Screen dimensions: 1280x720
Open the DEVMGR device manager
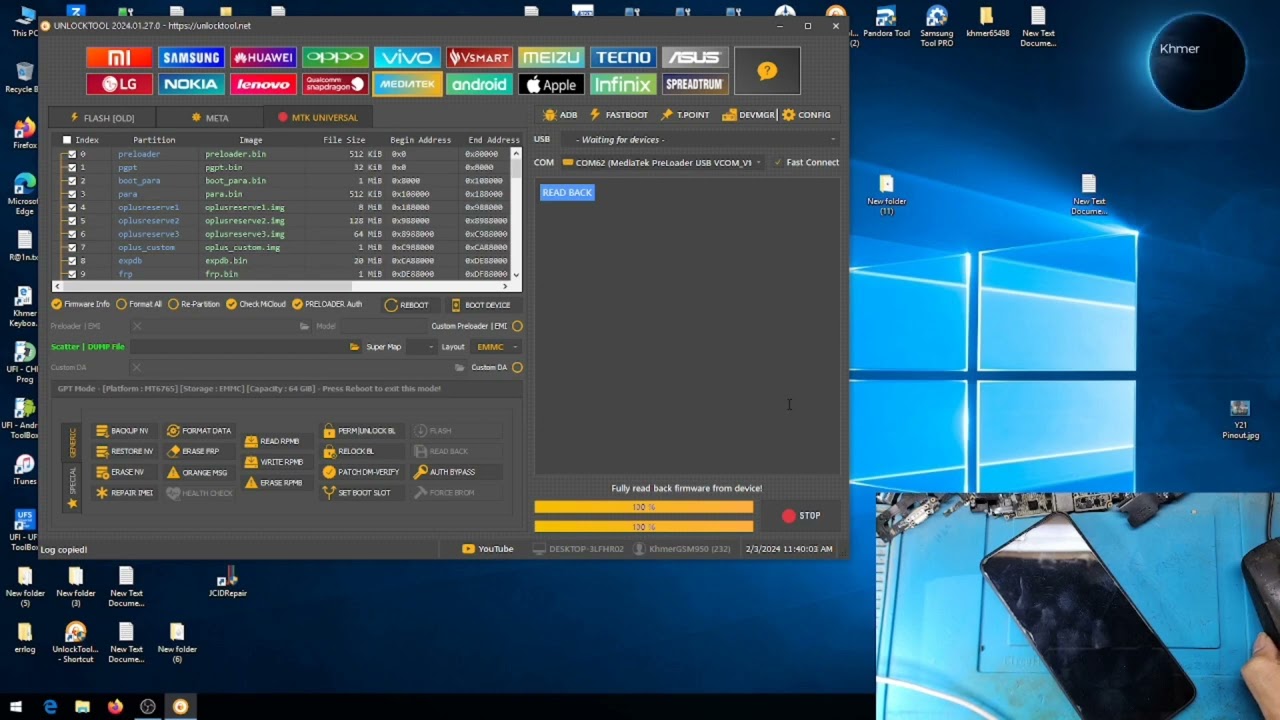[749, 115]
